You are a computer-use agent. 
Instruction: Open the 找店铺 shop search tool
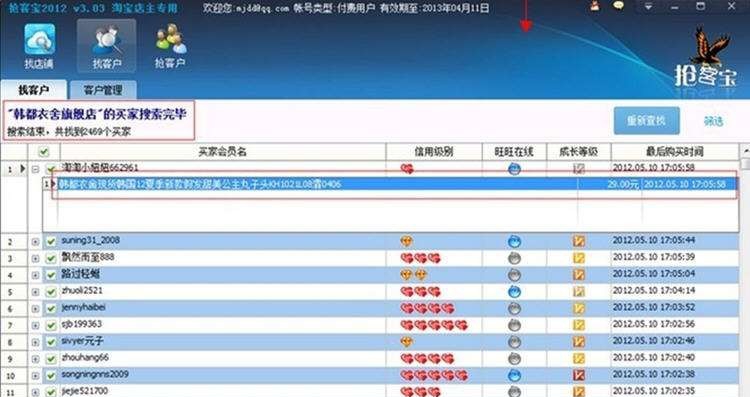(x=40, y=46)
